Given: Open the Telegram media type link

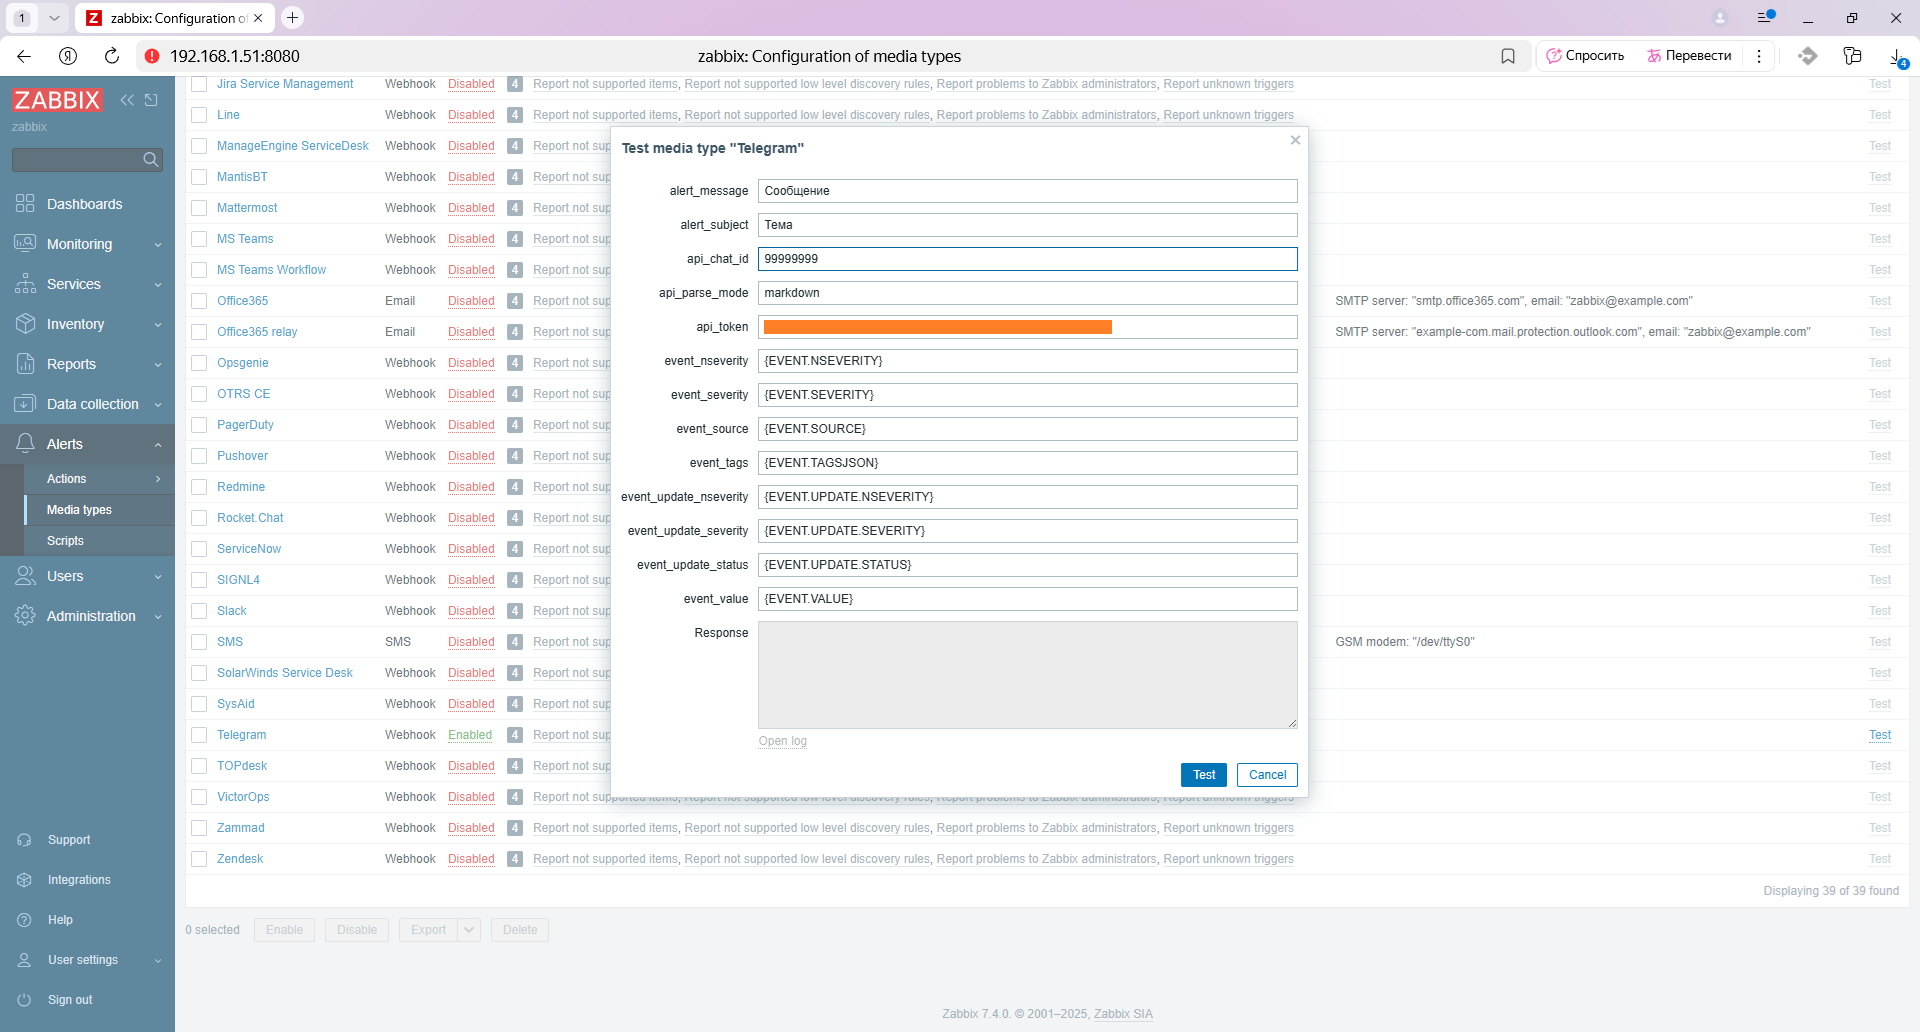Looking at the screenshot, I should click(x=241, y=735).
